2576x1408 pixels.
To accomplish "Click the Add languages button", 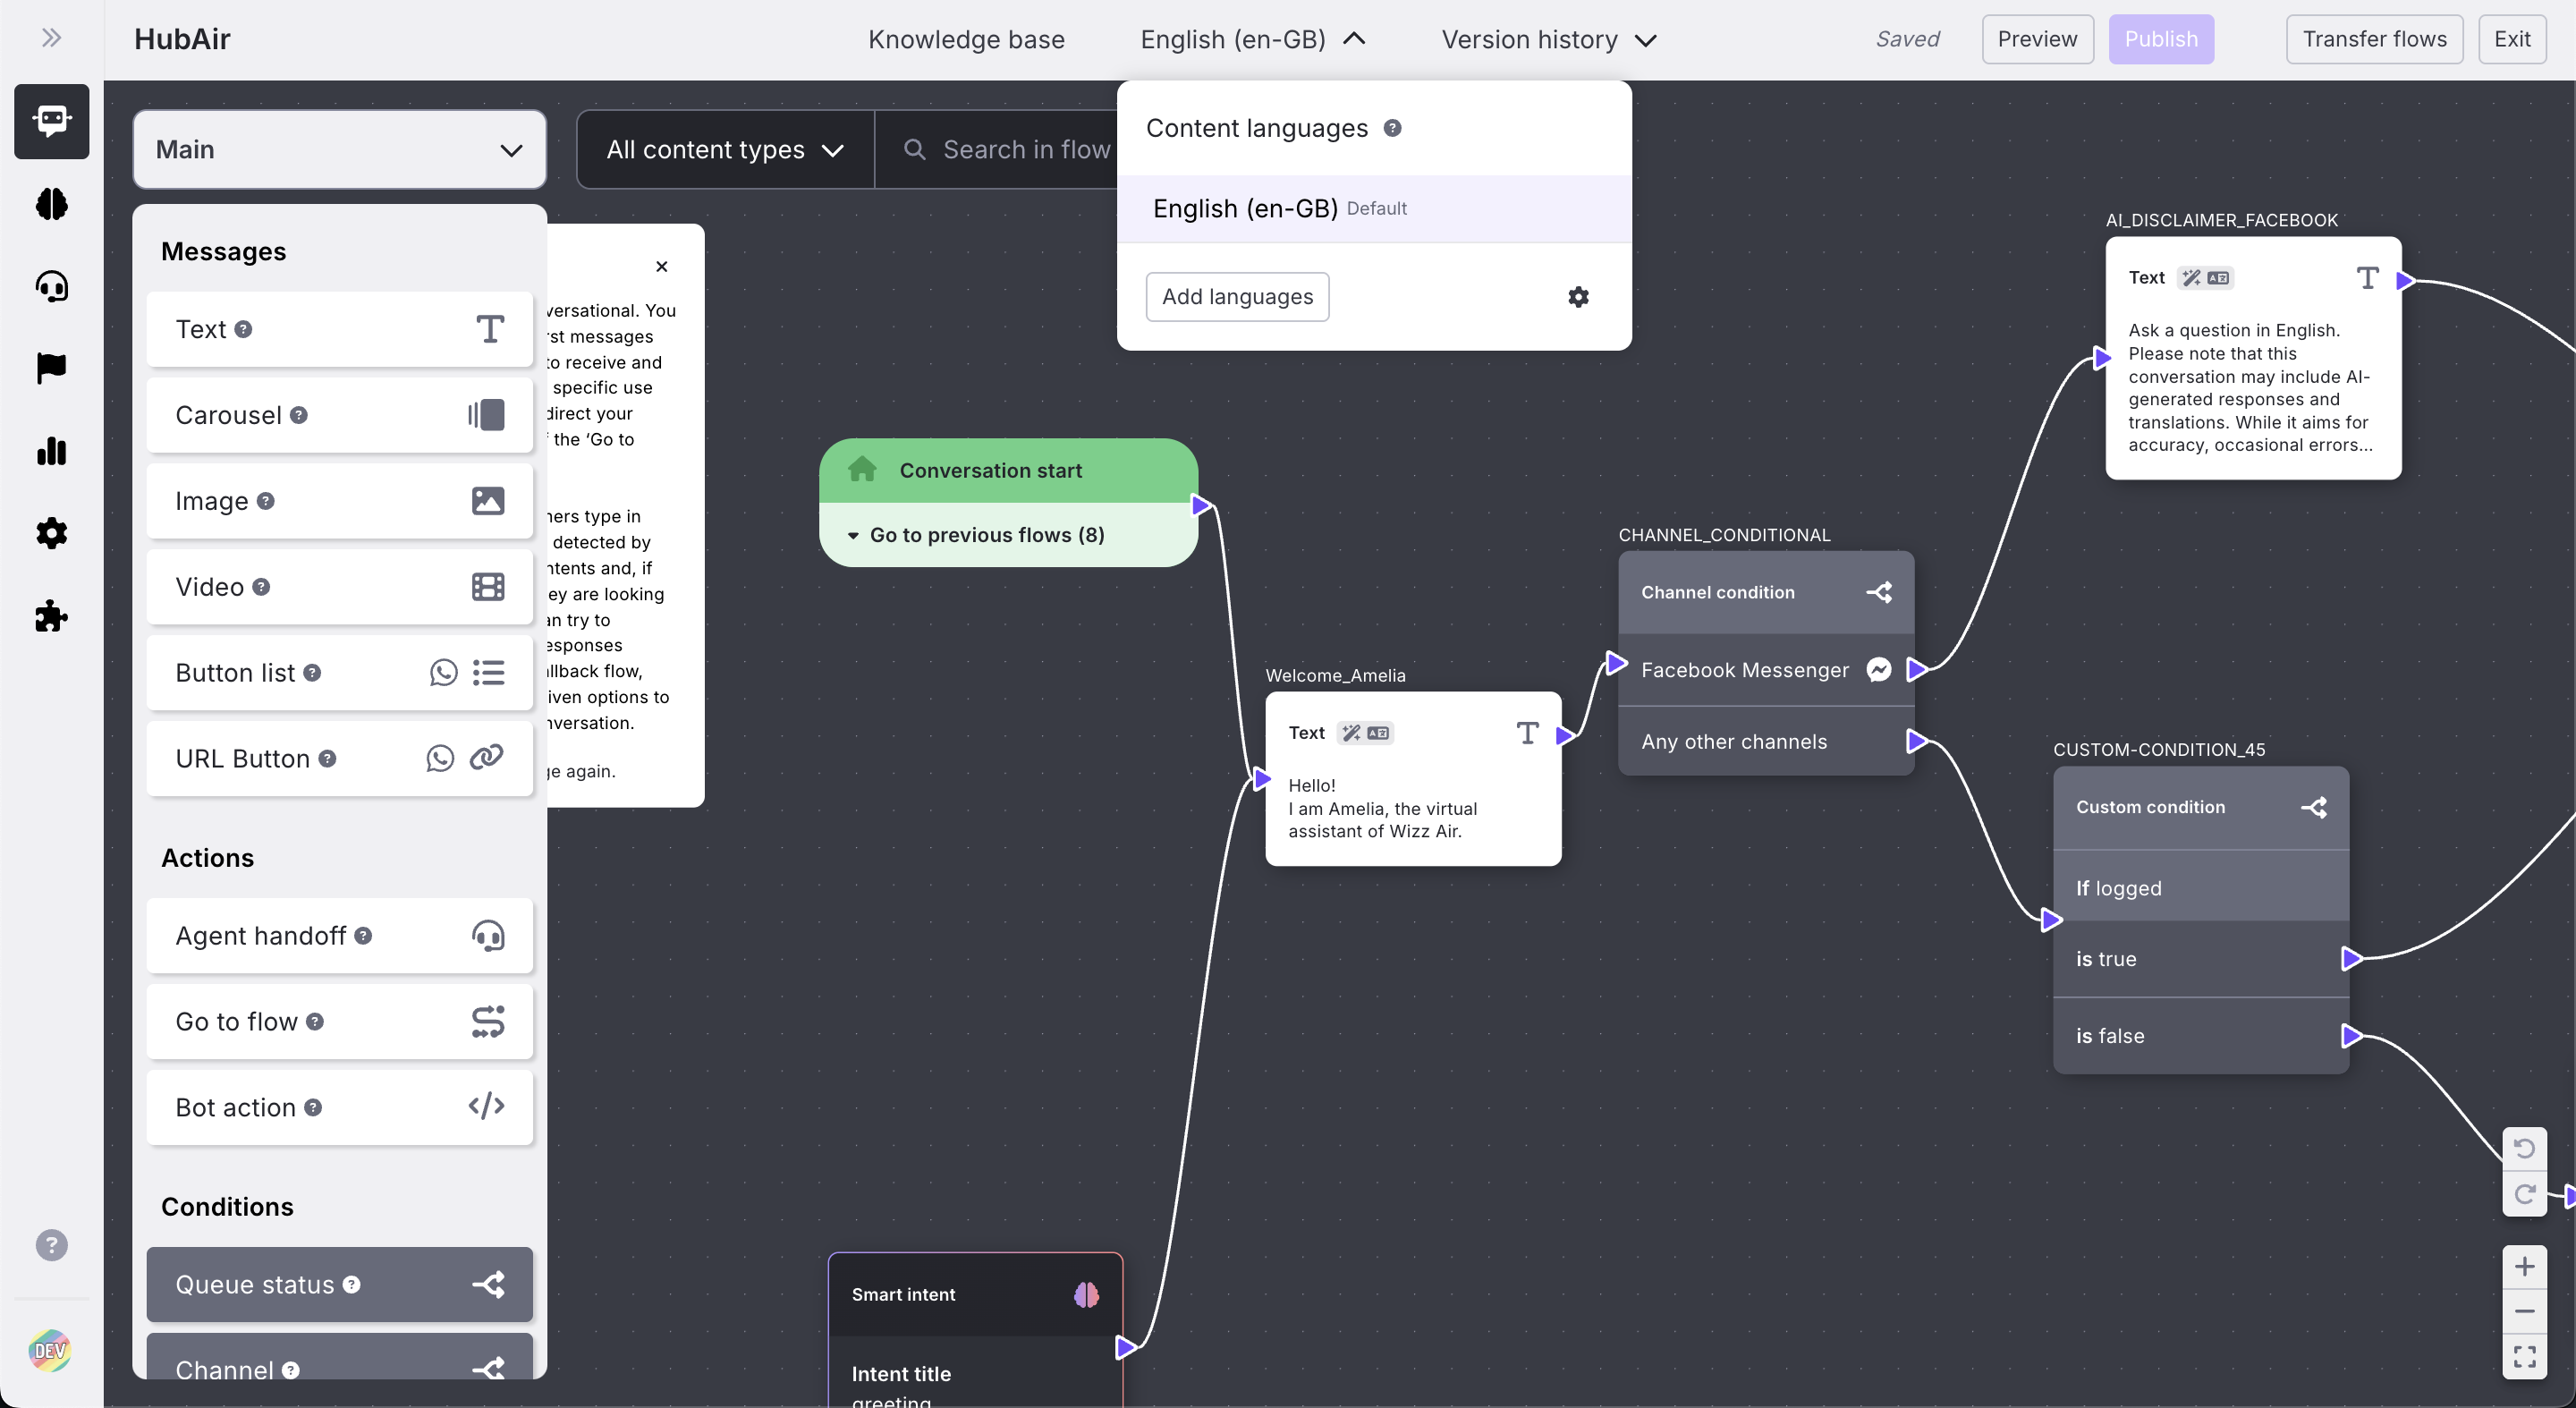I will (1237, 297).
